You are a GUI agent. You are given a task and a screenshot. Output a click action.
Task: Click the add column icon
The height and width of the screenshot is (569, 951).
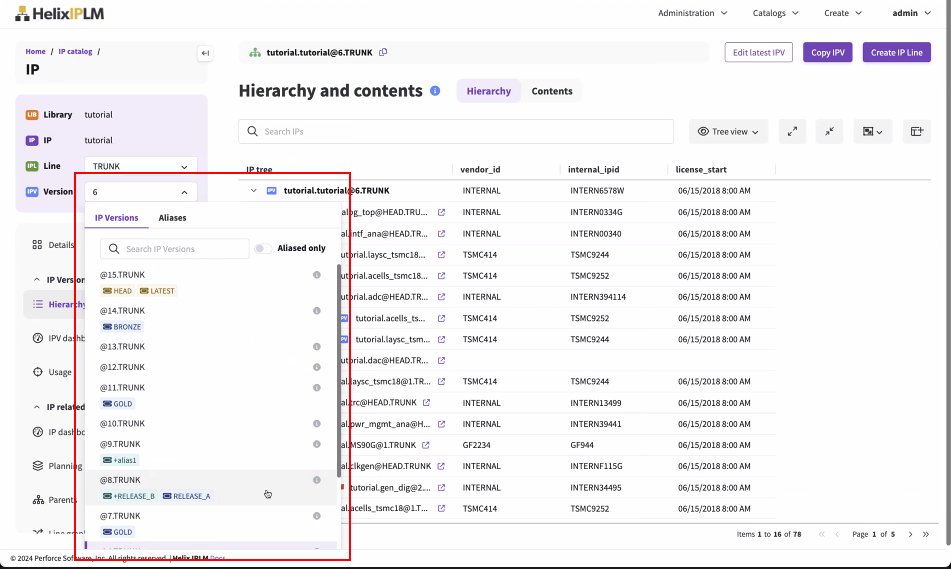tap(915, 131)
